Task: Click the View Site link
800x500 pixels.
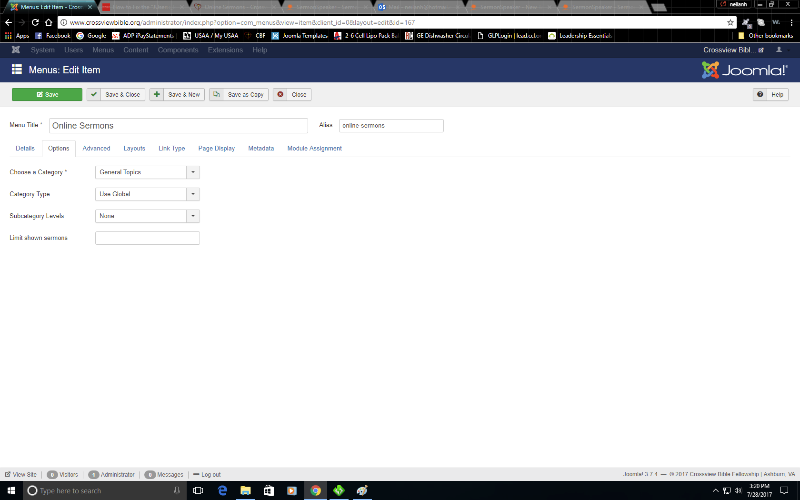Action: point(21,474)
